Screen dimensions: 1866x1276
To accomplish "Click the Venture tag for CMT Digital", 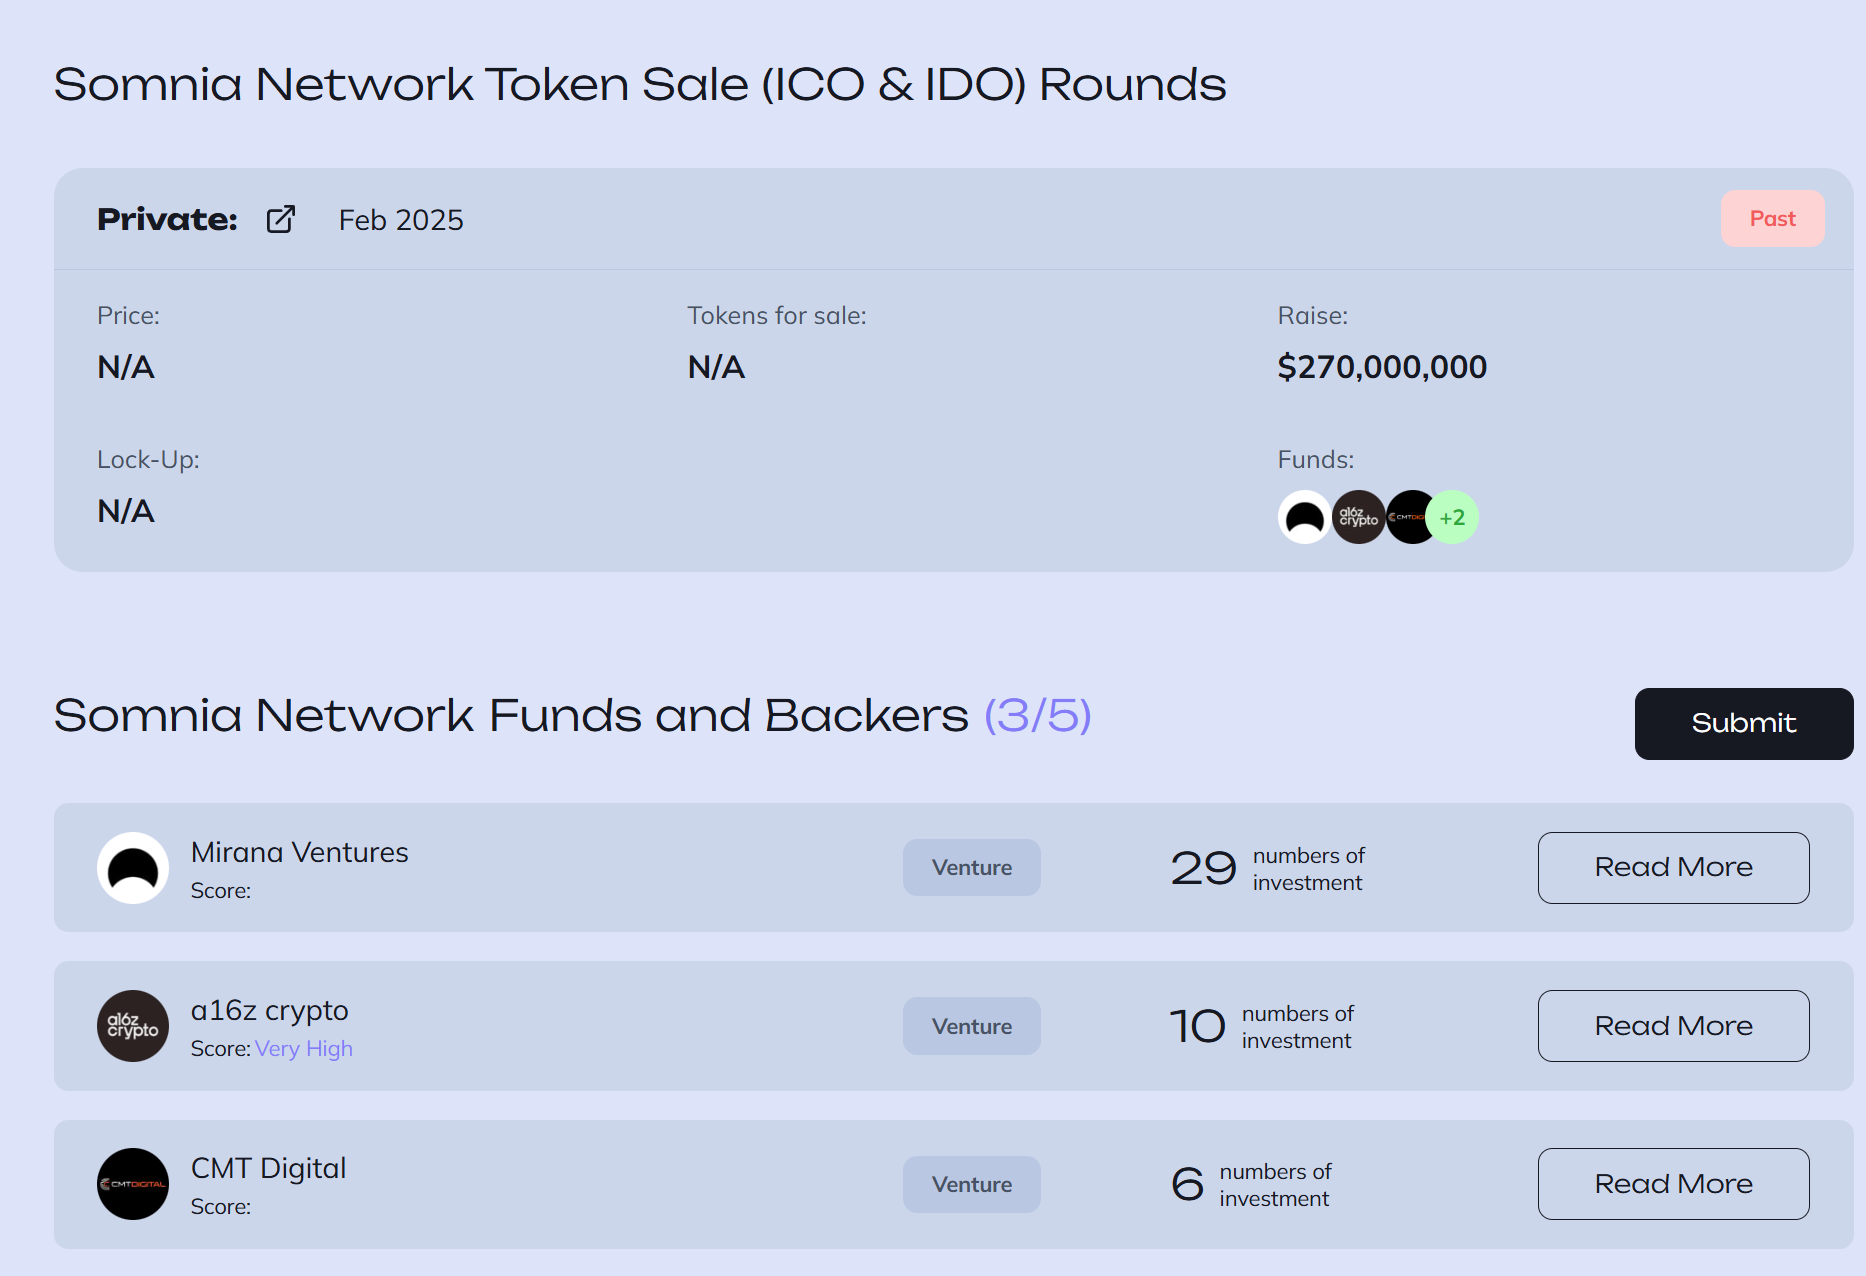I will tap(971, 1184).
